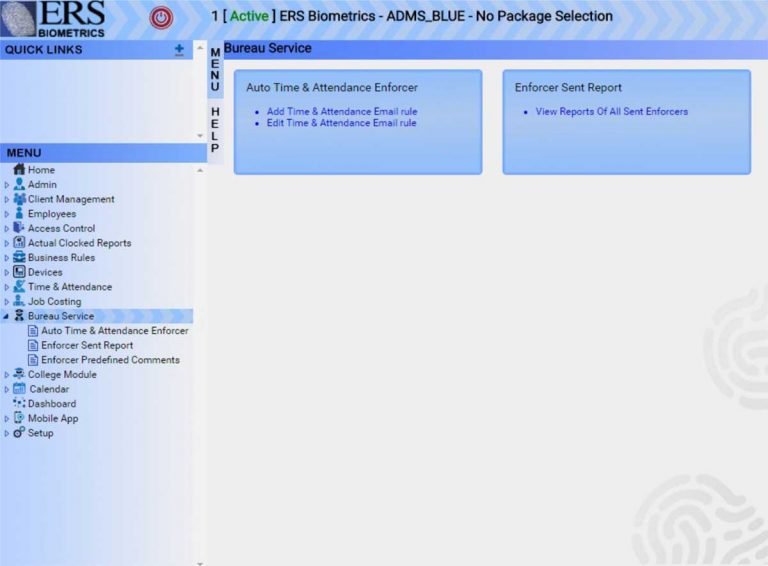Expand the Client Management tree node
The image size is (768, 566).
[6, 200]
